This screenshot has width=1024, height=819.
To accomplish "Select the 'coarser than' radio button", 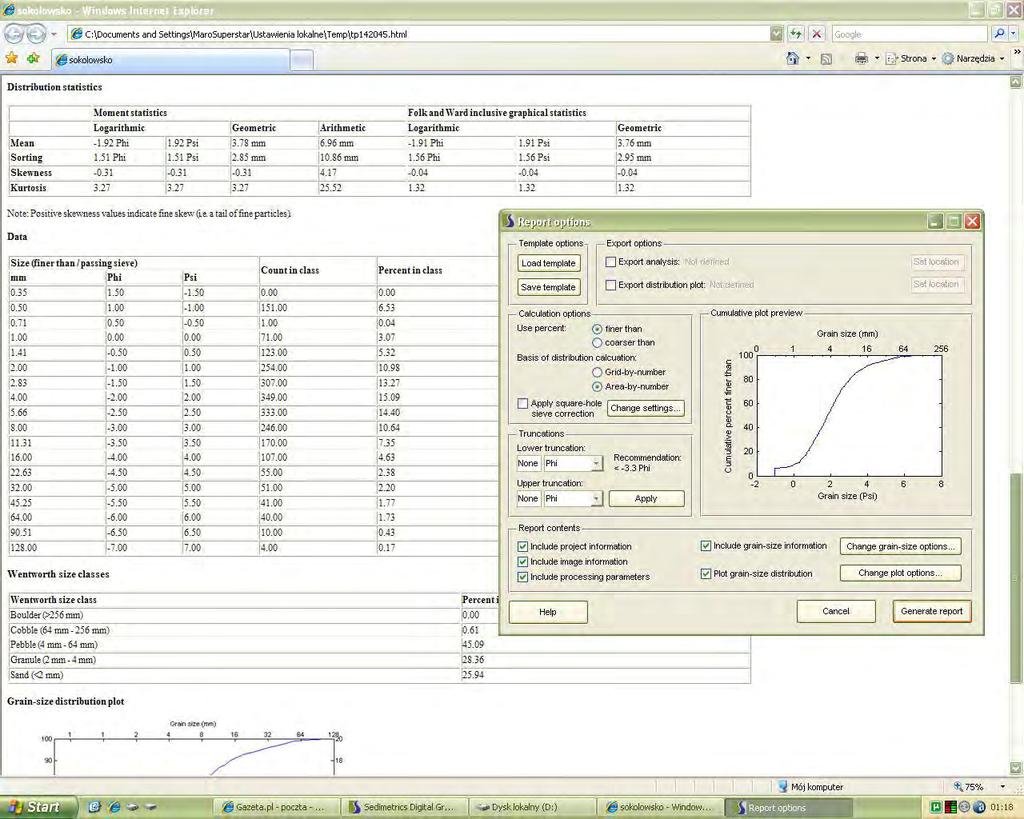I will 597,343.
